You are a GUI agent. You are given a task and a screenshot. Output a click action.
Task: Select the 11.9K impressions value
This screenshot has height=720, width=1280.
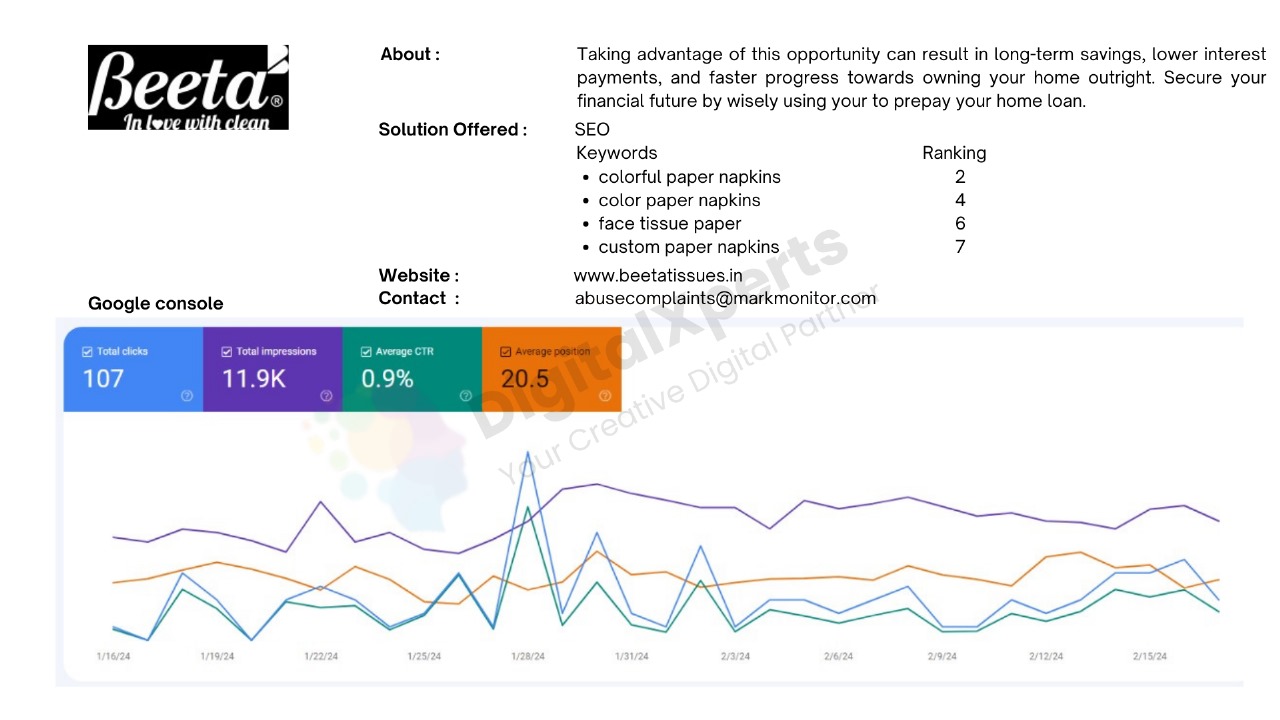click(253, 378)
